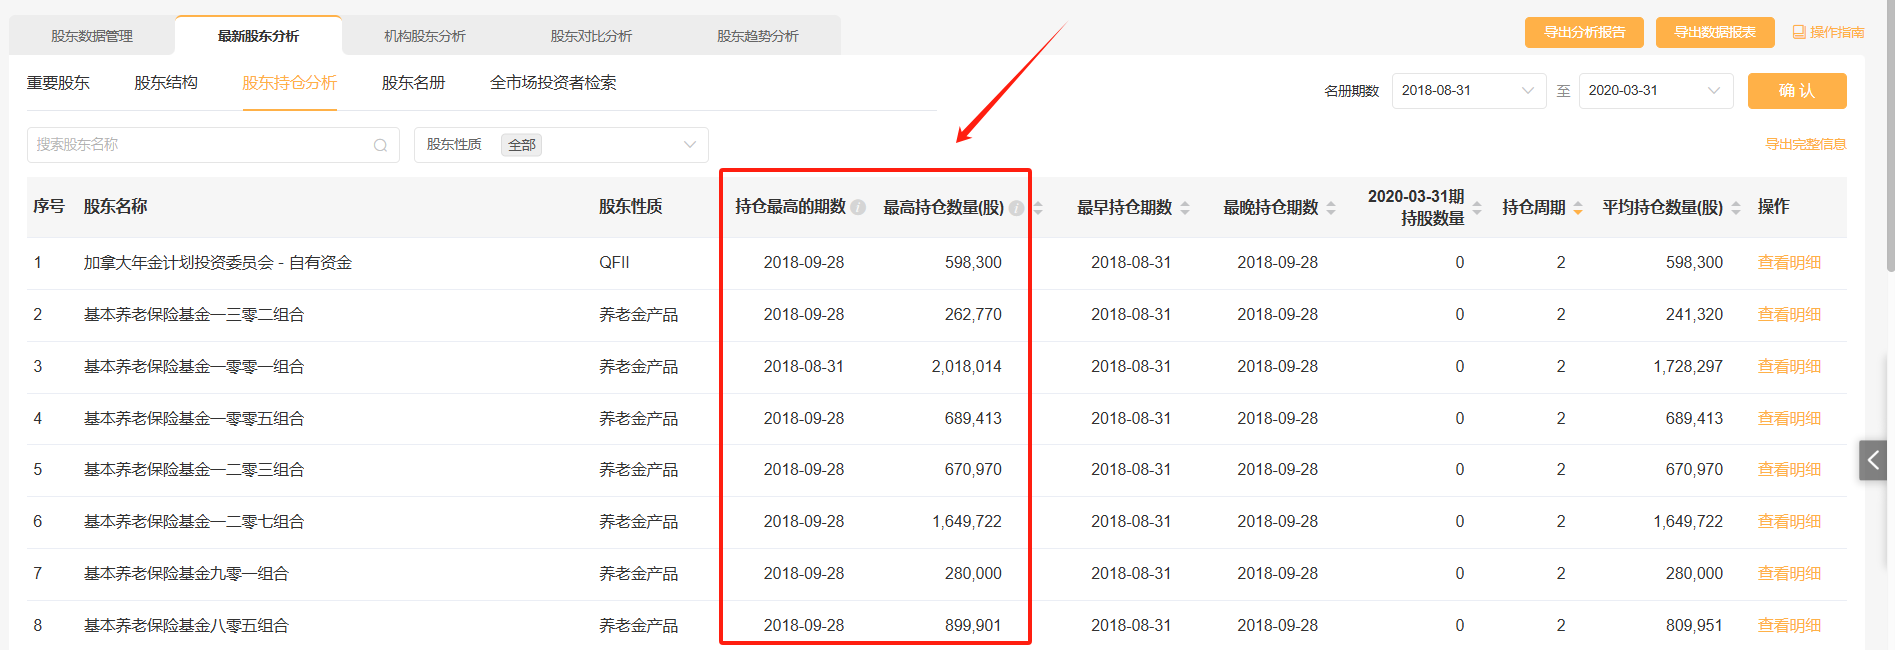Screen dimensions: 1895x650
Task: Sort by 2020-03-31期持股数量 column arrows
Action: (1477, 208)
